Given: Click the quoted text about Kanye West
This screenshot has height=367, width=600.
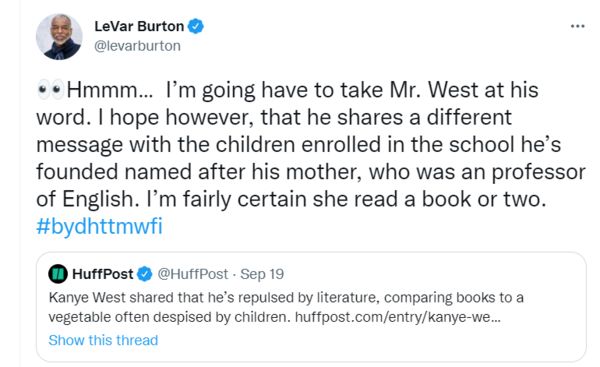Looking at the screenshot, I should point(286,307).
